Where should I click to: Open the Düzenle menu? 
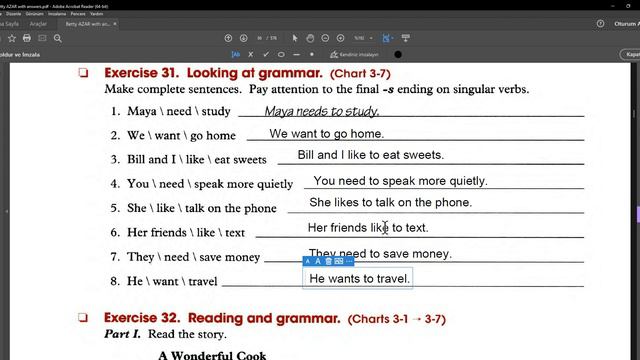[x=13, y=14]
